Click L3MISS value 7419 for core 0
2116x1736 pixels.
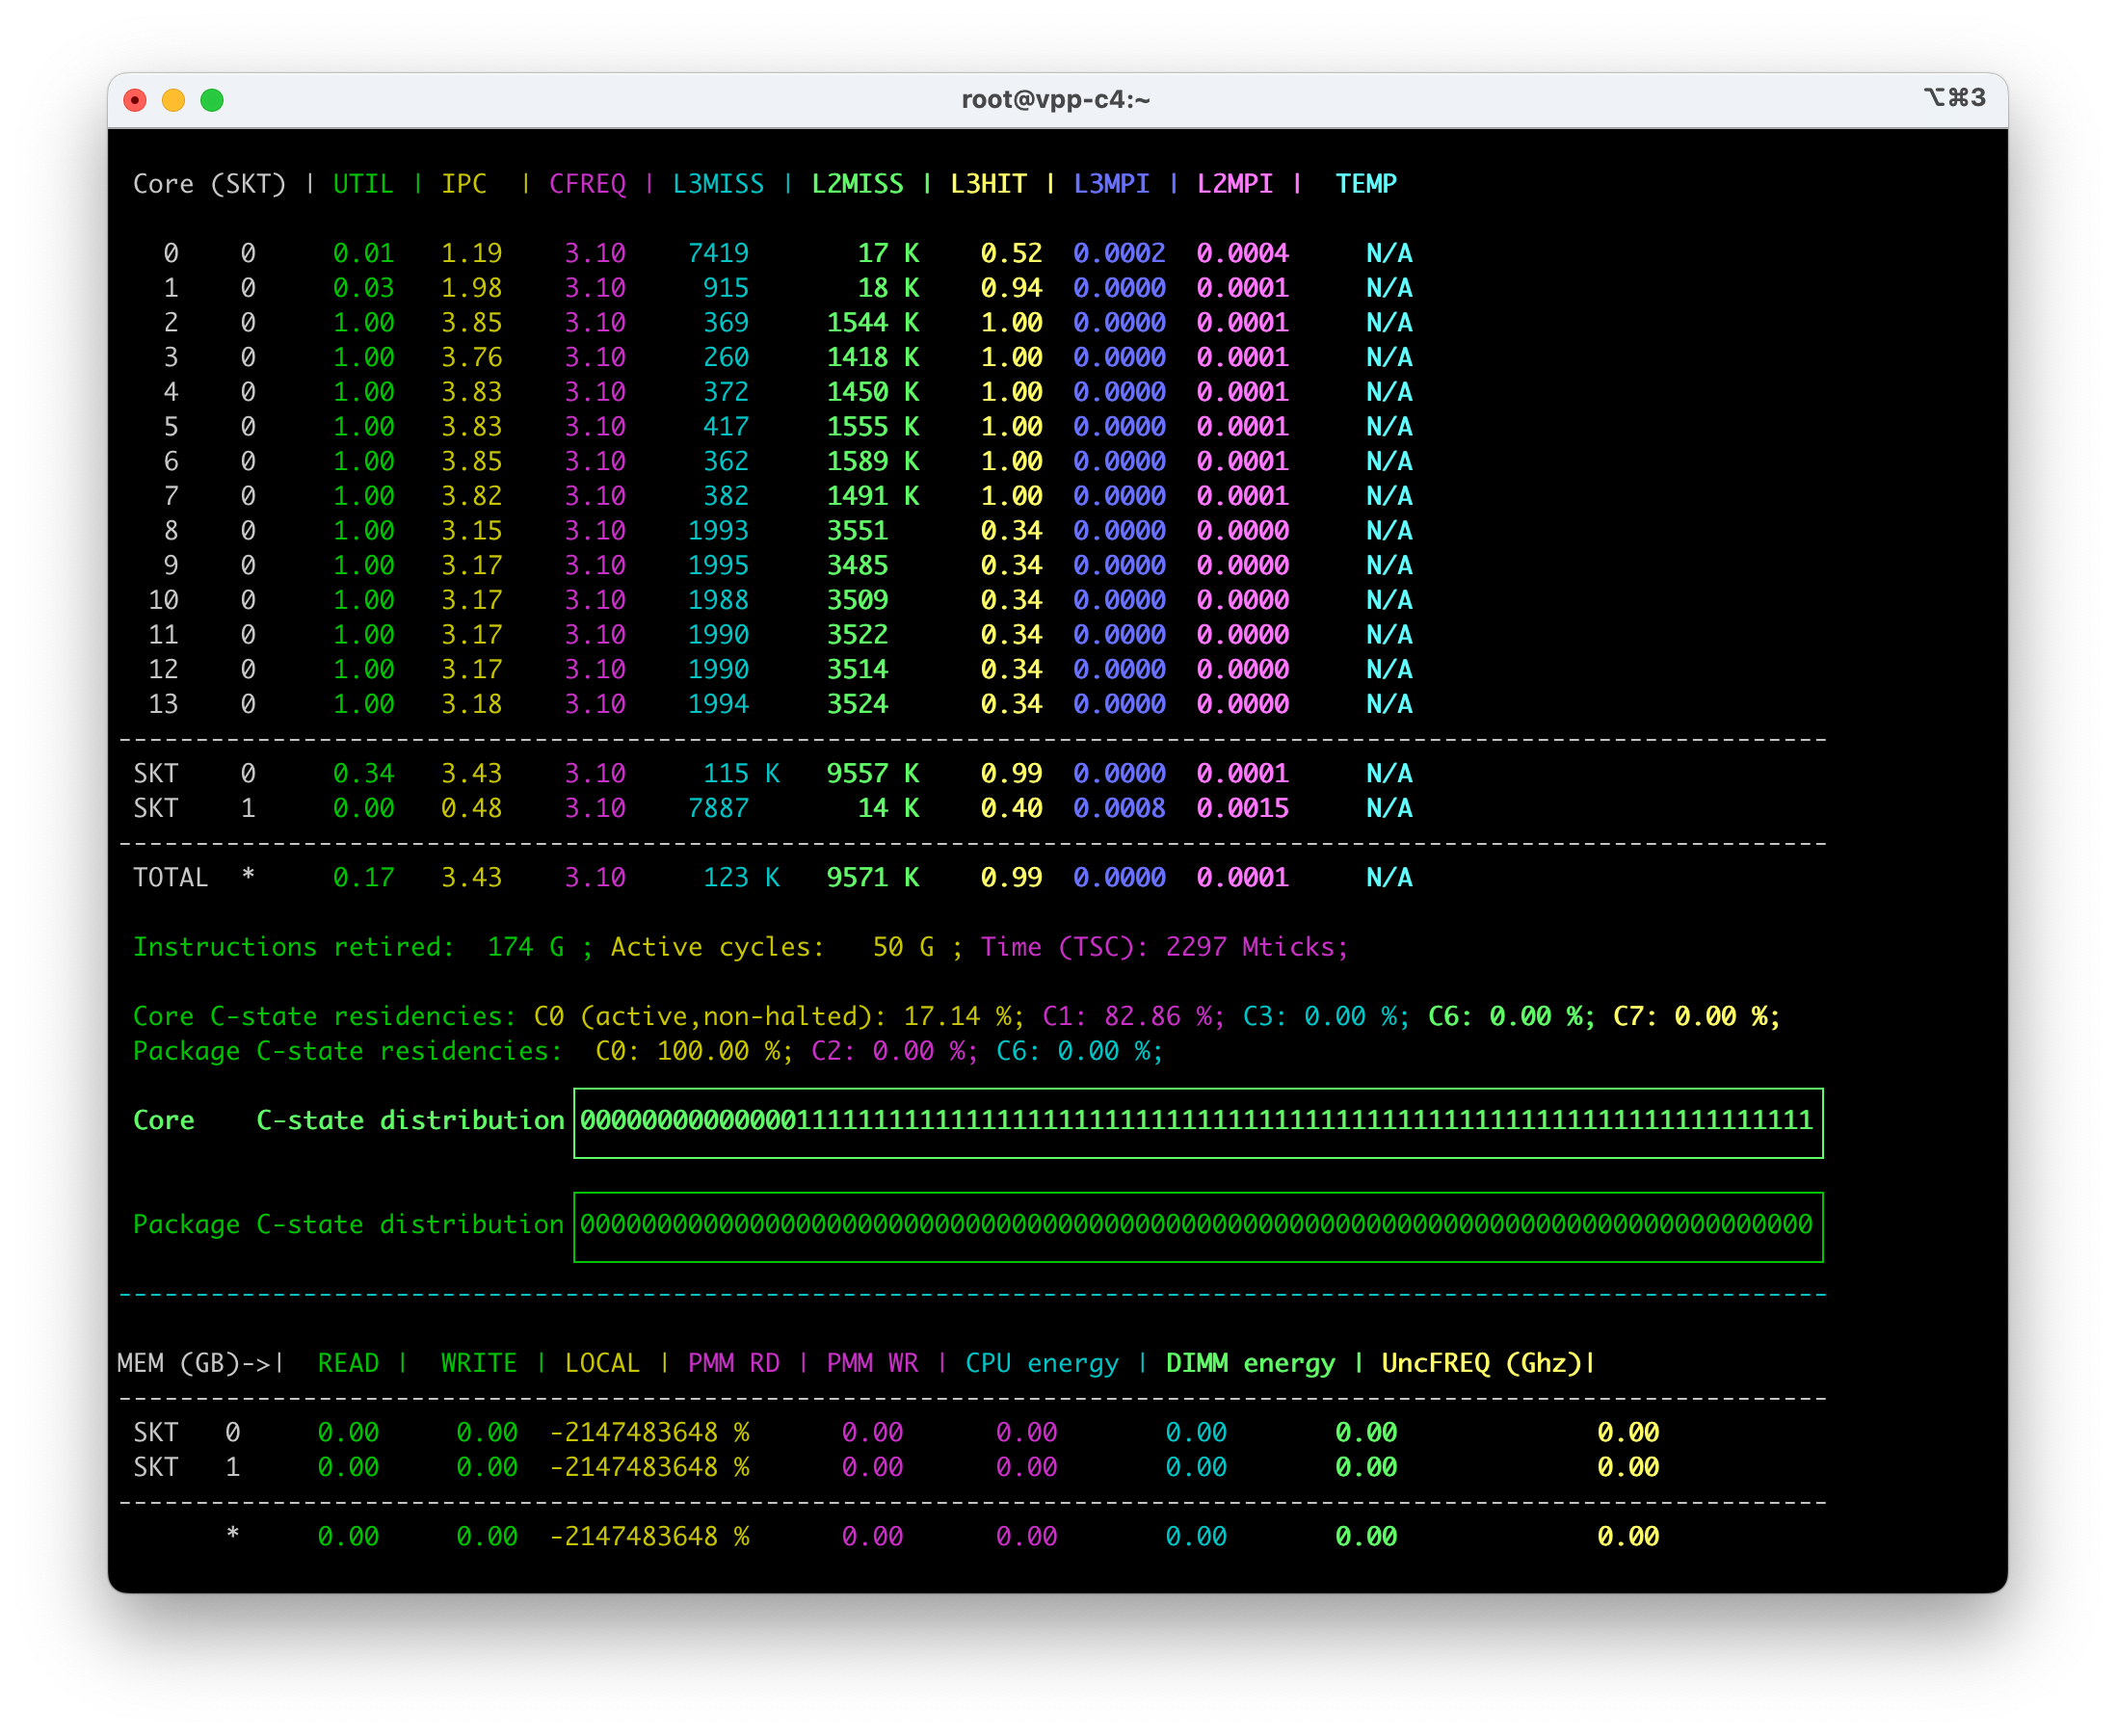[x=718, y=253]
